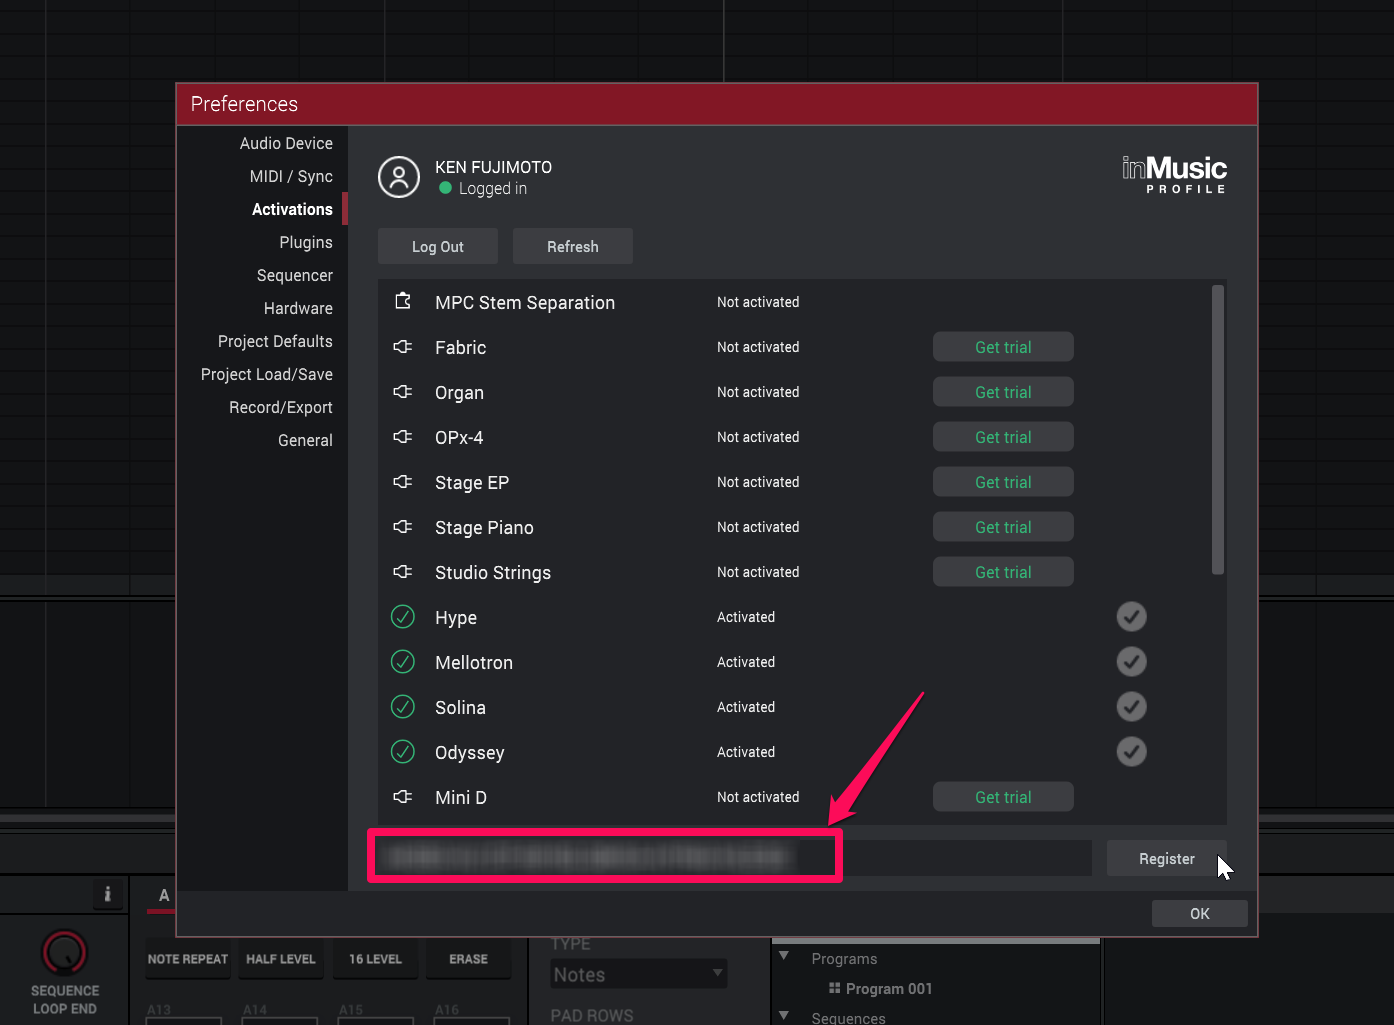Click the green activated check beside Odyssey

tap(403, 752)
